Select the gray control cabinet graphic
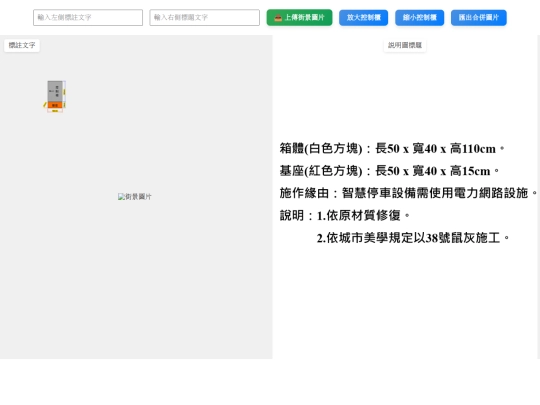This screenshot has height=405, width=540. 55,91
